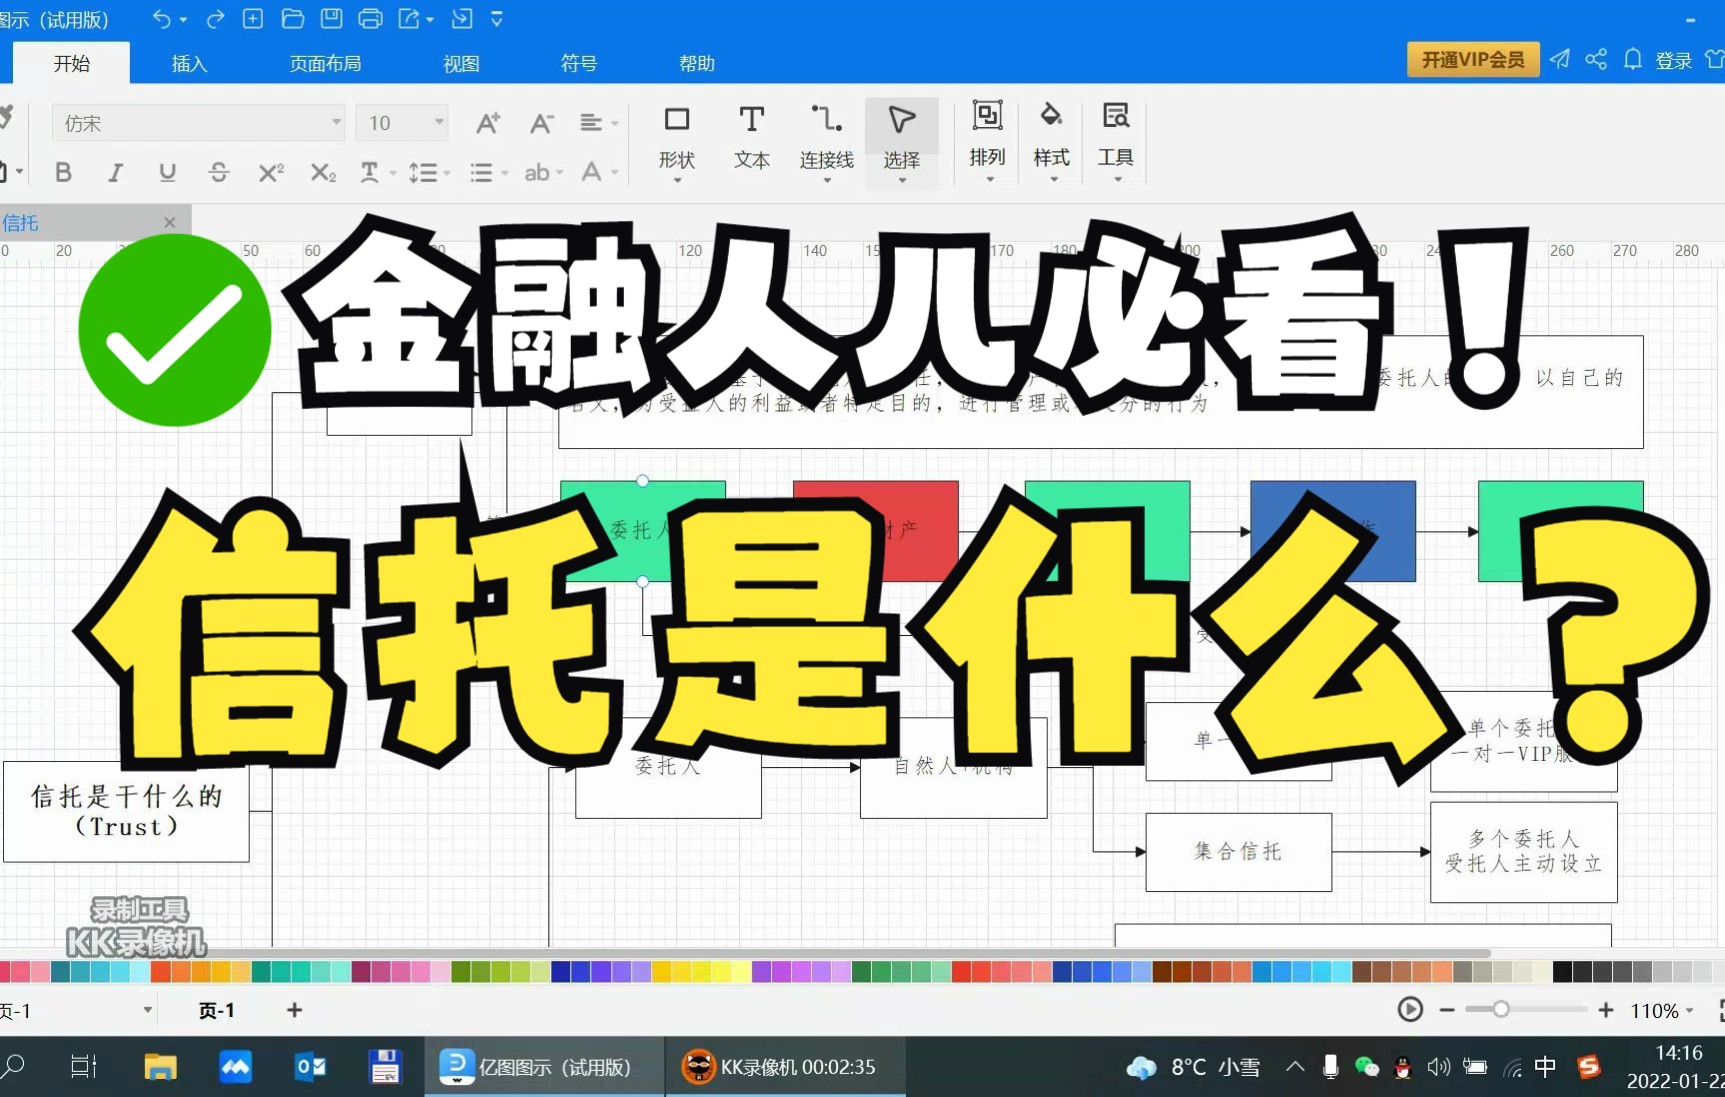The image size is (1725, 1097).
Task: Open the 工具 tools menu
Action: (x=1115, y=141)
